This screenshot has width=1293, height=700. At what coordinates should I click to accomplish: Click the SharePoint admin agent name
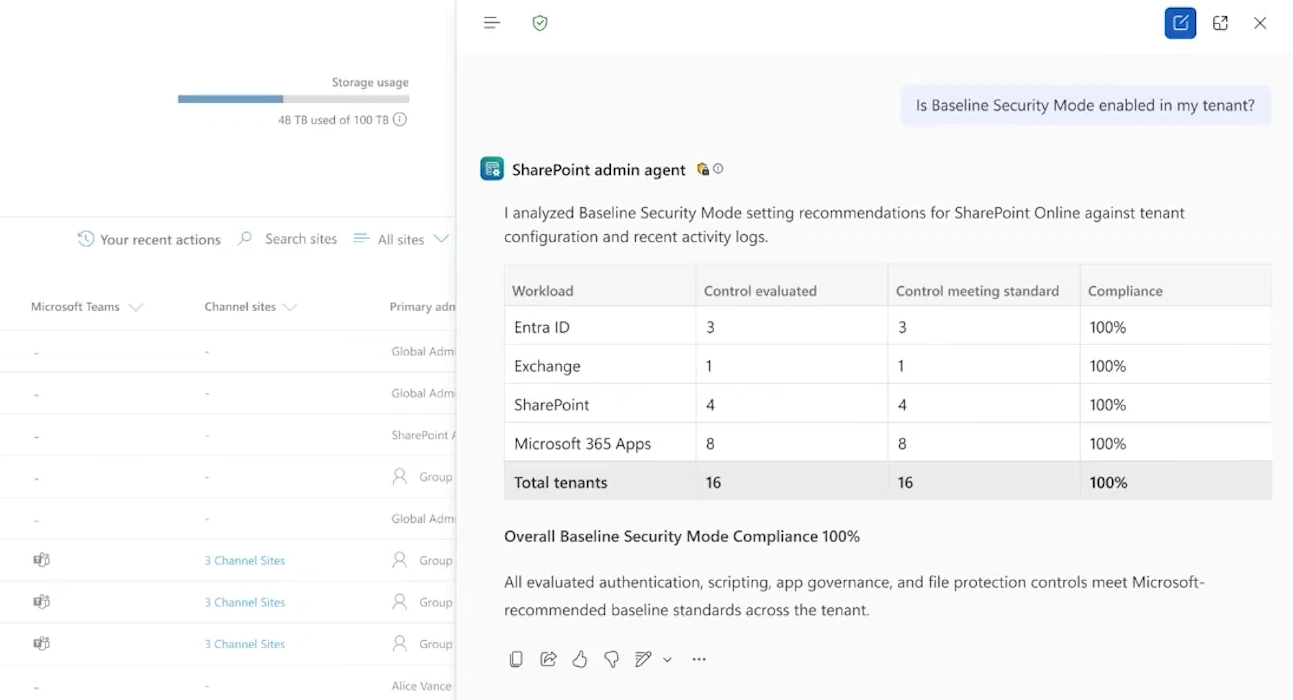[599, 170]
